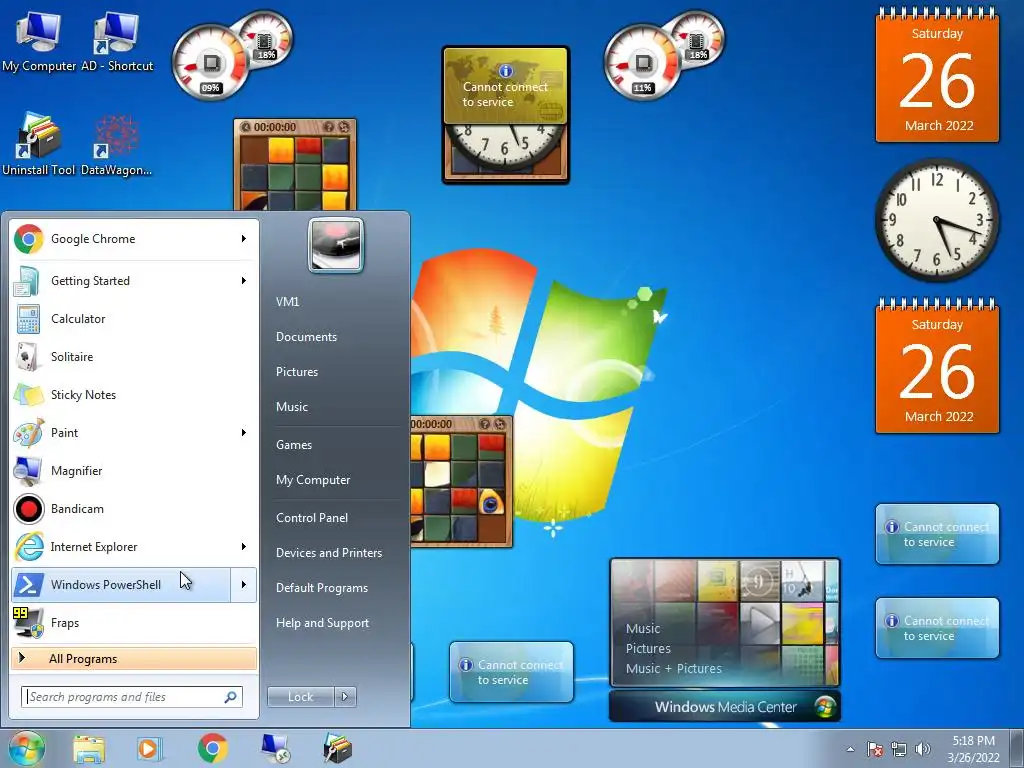
Task: Launch Bandicam recorder
Action: coord(134,509)
